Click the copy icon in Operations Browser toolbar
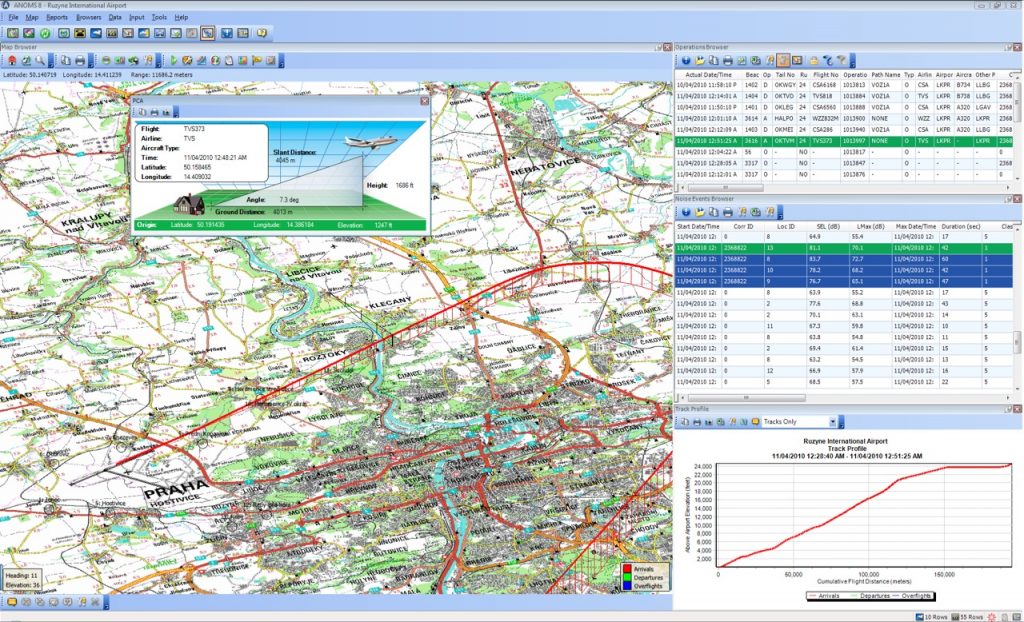 (x=714, y=61)
